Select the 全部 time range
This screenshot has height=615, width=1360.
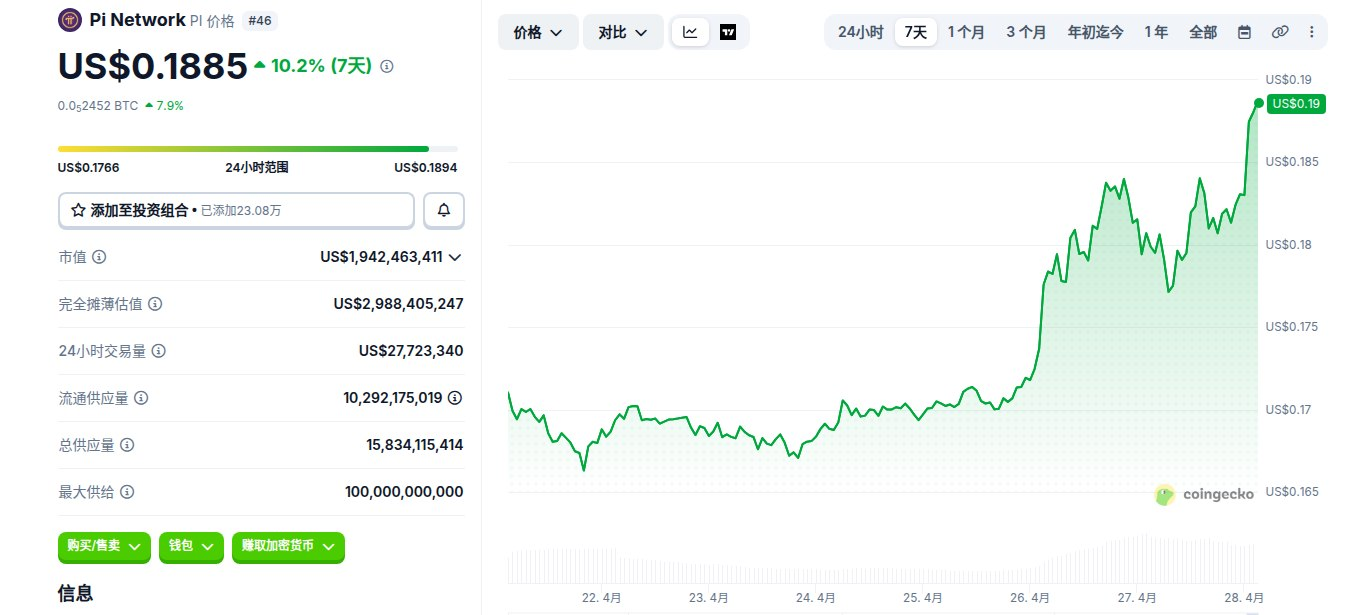pyautogui.click(x=1203, y=32)
